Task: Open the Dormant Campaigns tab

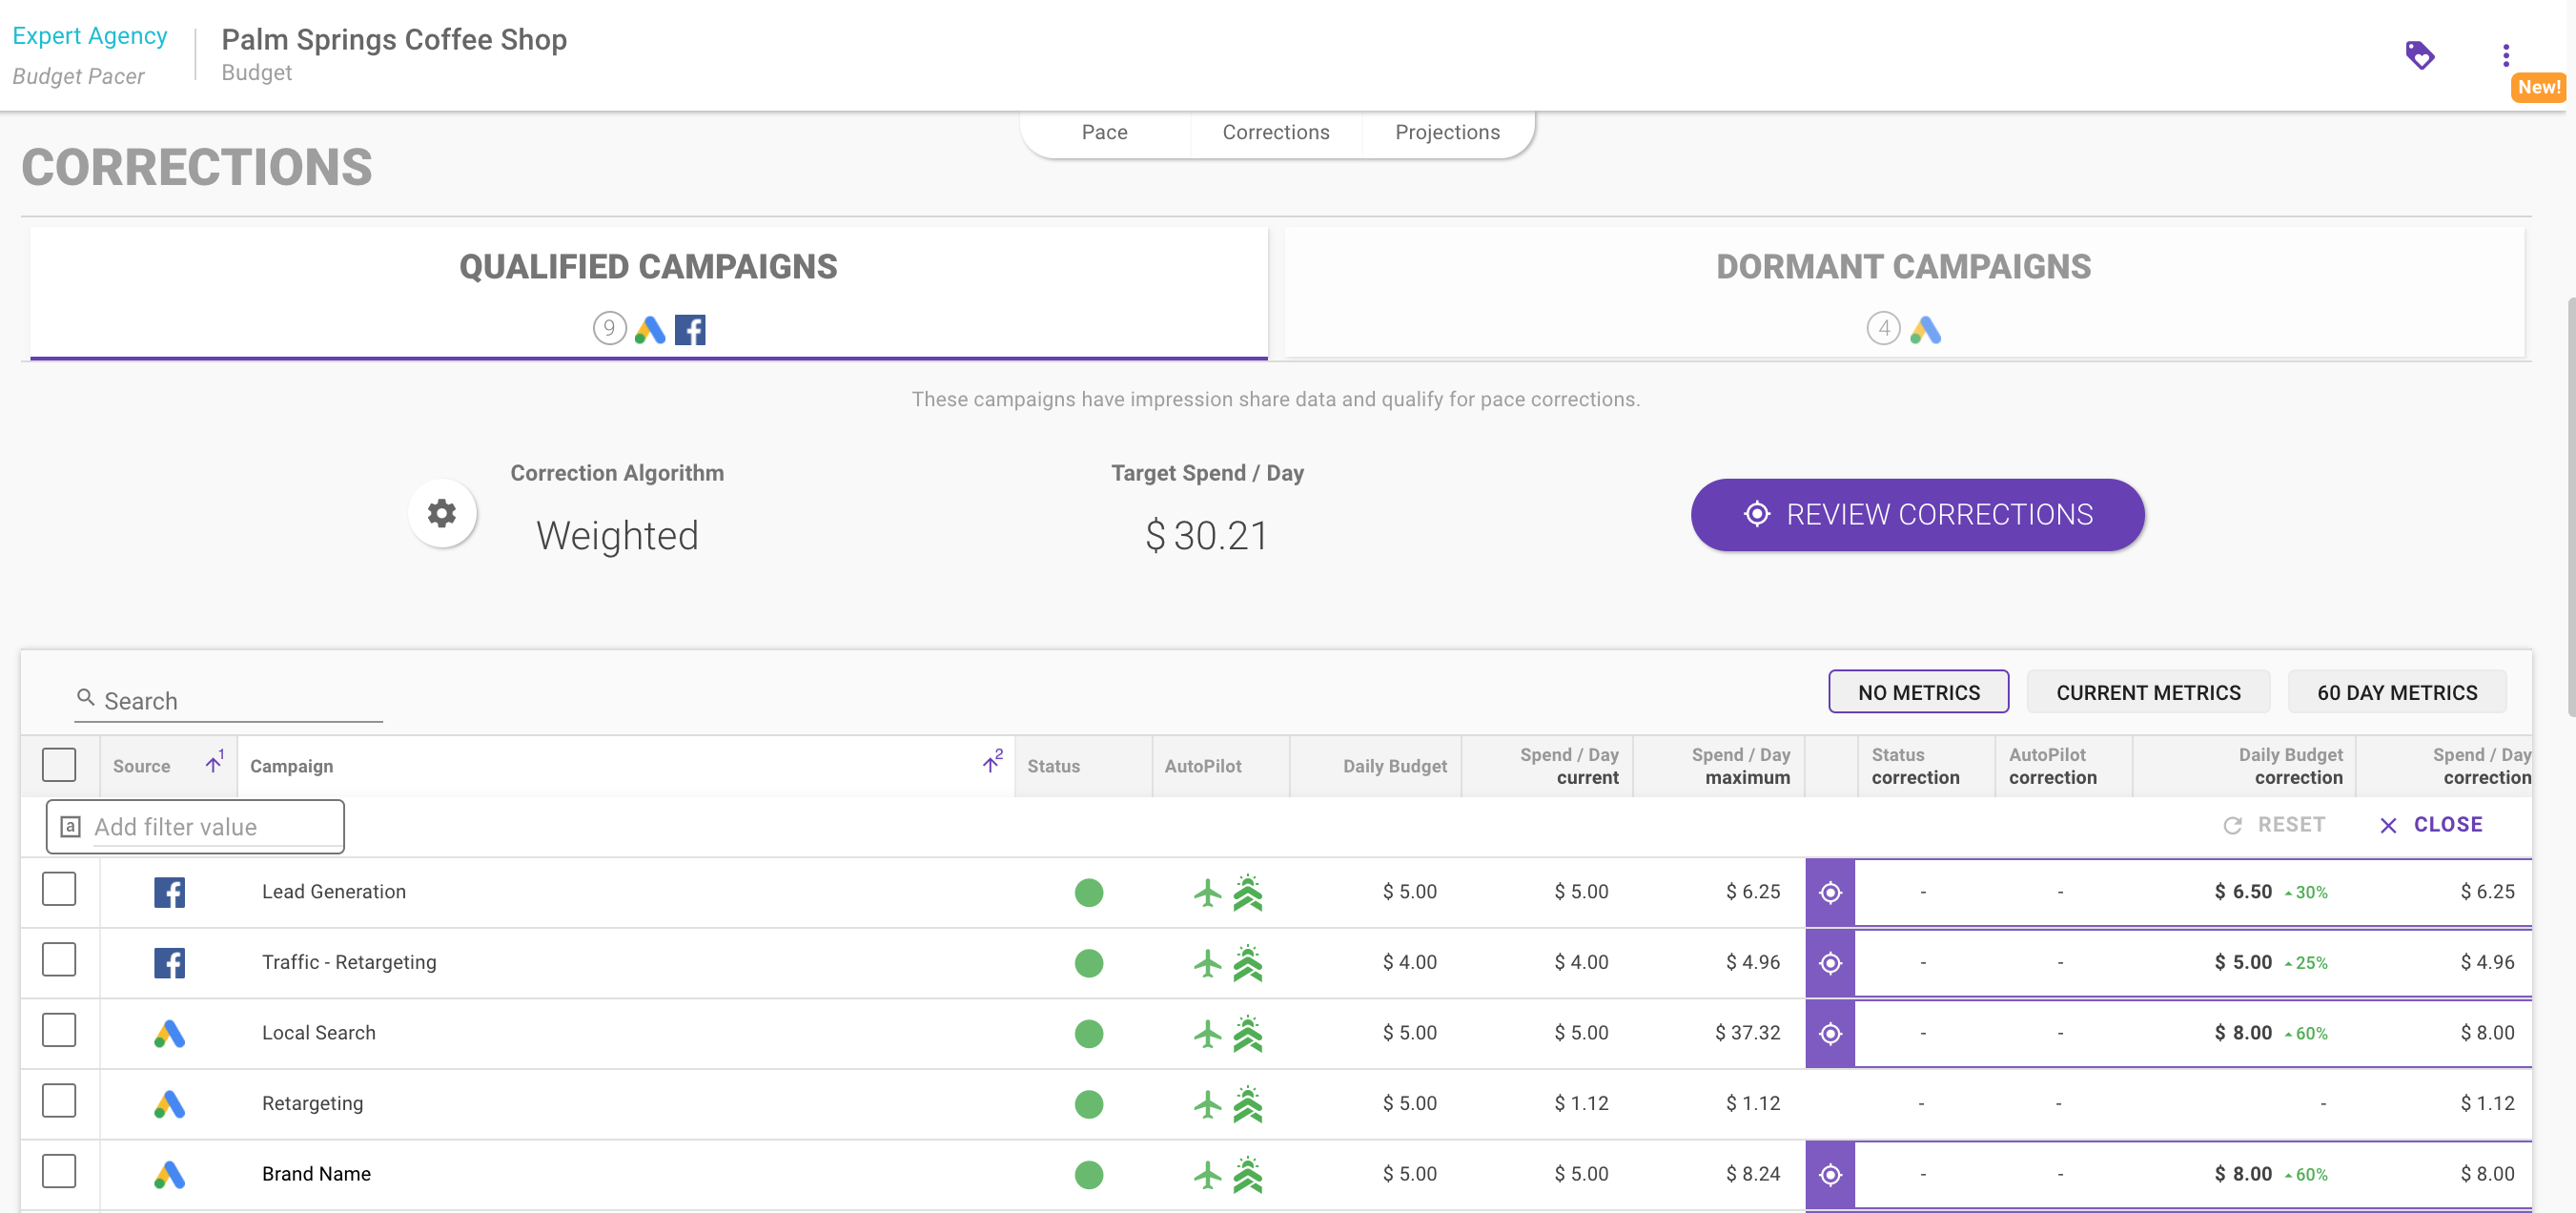Action: [x=1904, y=293]
